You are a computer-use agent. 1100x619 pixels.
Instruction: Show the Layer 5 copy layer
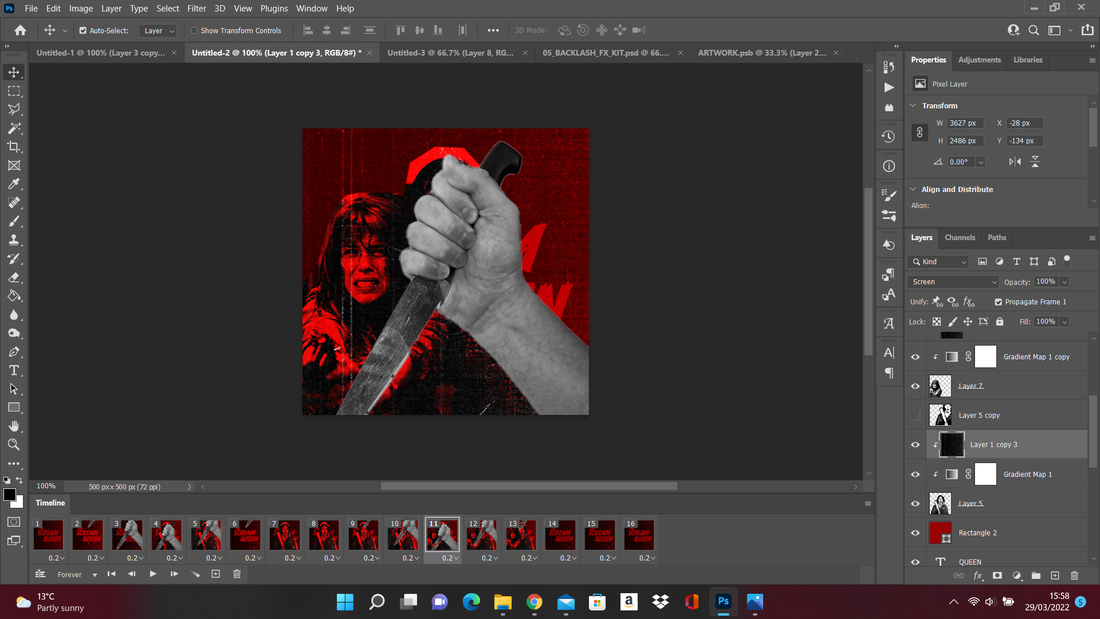pos(915,415)
